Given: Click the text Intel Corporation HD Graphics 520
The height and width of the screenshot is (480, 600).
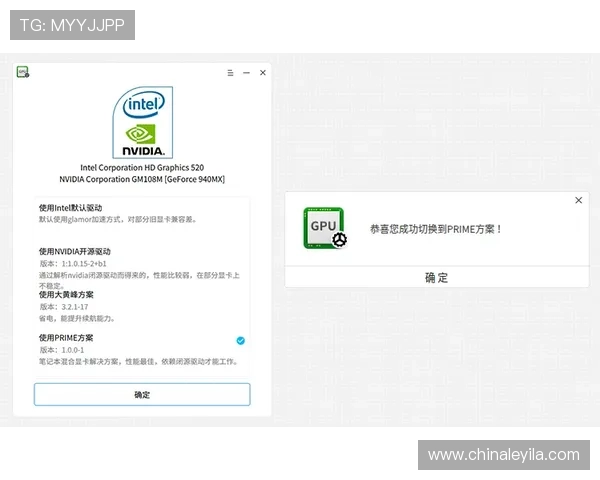Looking at the screenshot, I should (x=142, y=168).
